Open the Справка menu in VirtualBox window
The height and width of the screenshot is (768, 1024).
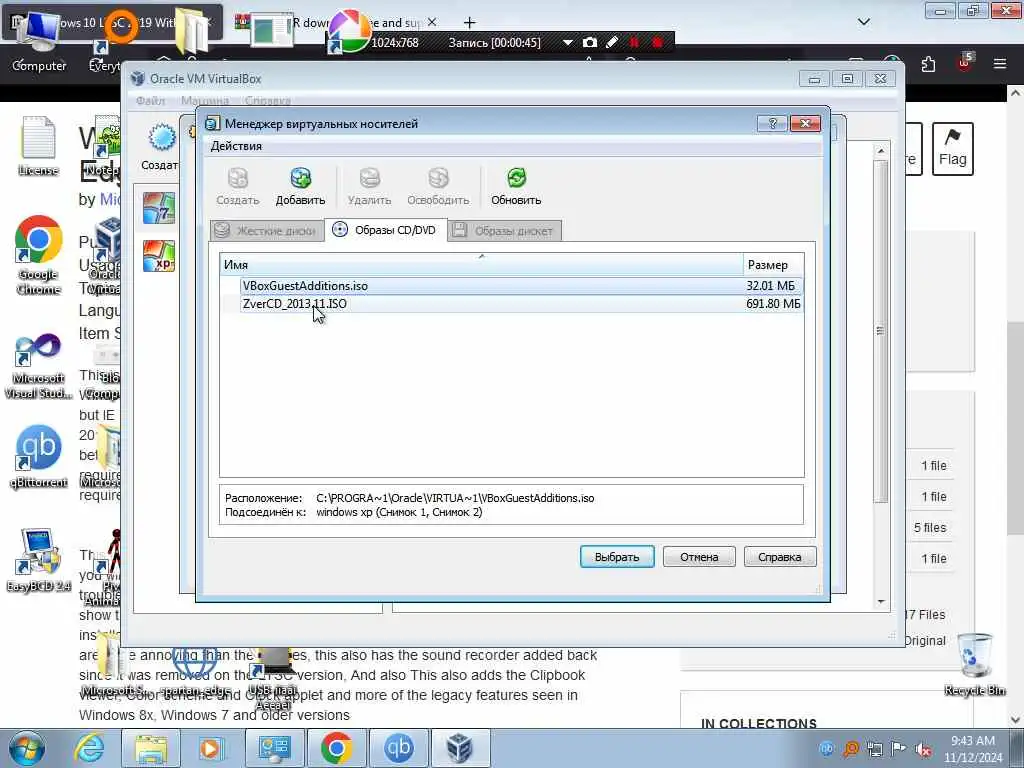(x=268, y=101)
